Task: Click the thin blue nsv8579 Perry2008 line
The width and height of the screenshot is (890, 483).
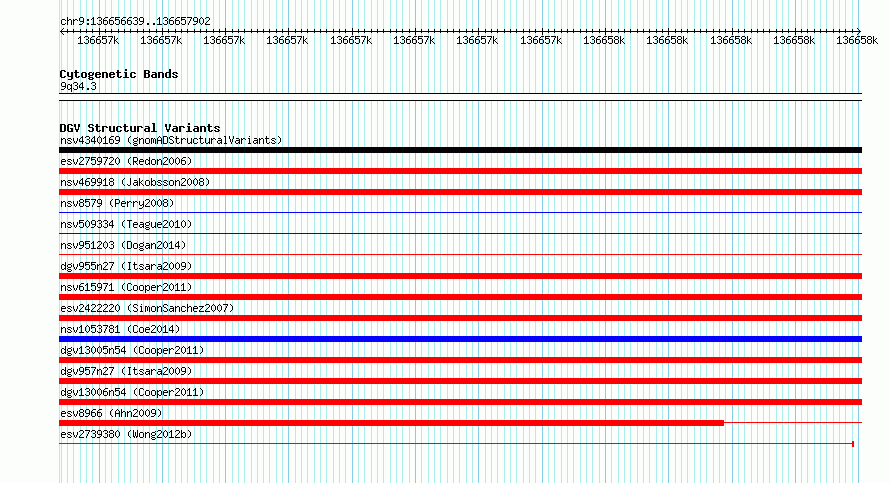Action: coord(460,213)
